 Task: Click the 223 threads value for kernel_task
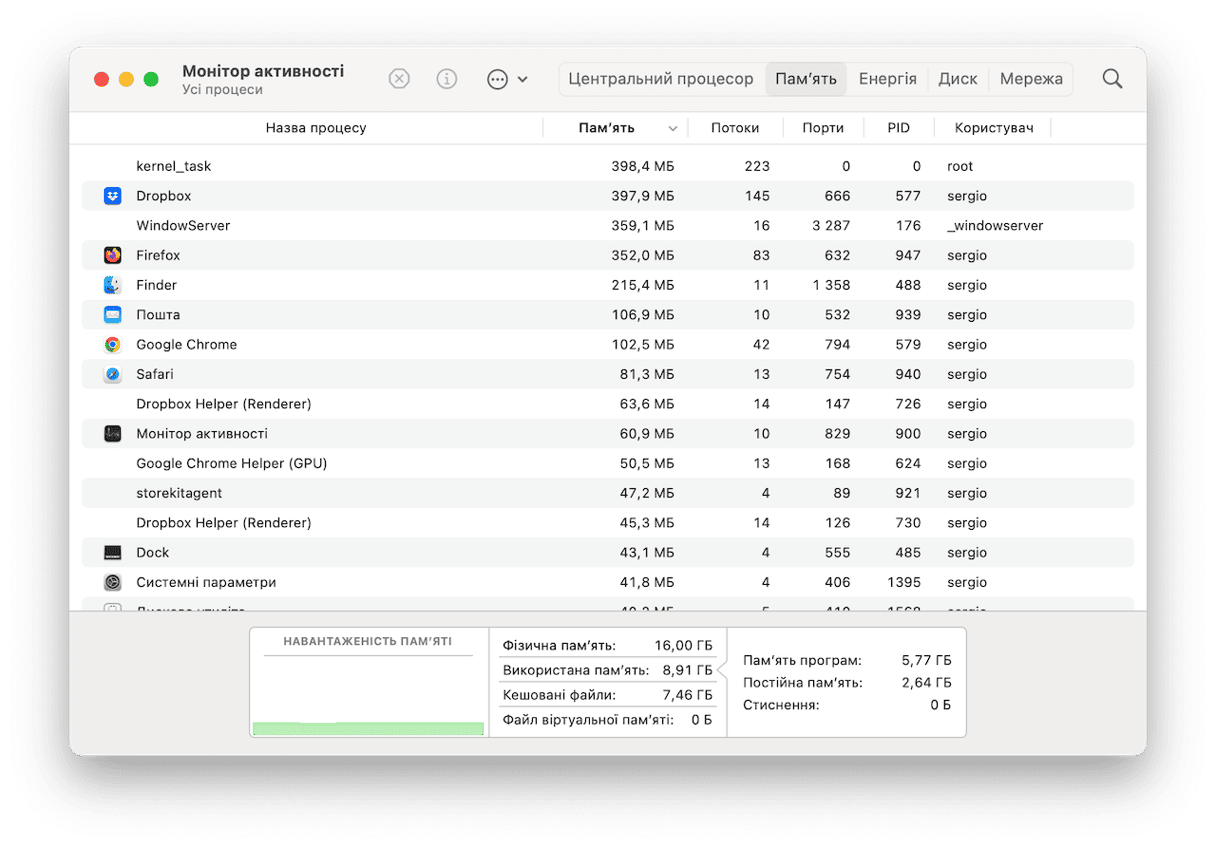[757, 166]
